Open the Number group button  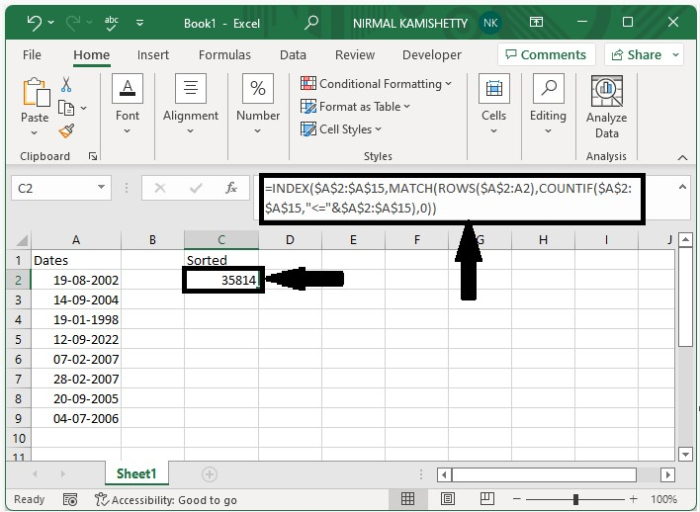tap(258, 104)
